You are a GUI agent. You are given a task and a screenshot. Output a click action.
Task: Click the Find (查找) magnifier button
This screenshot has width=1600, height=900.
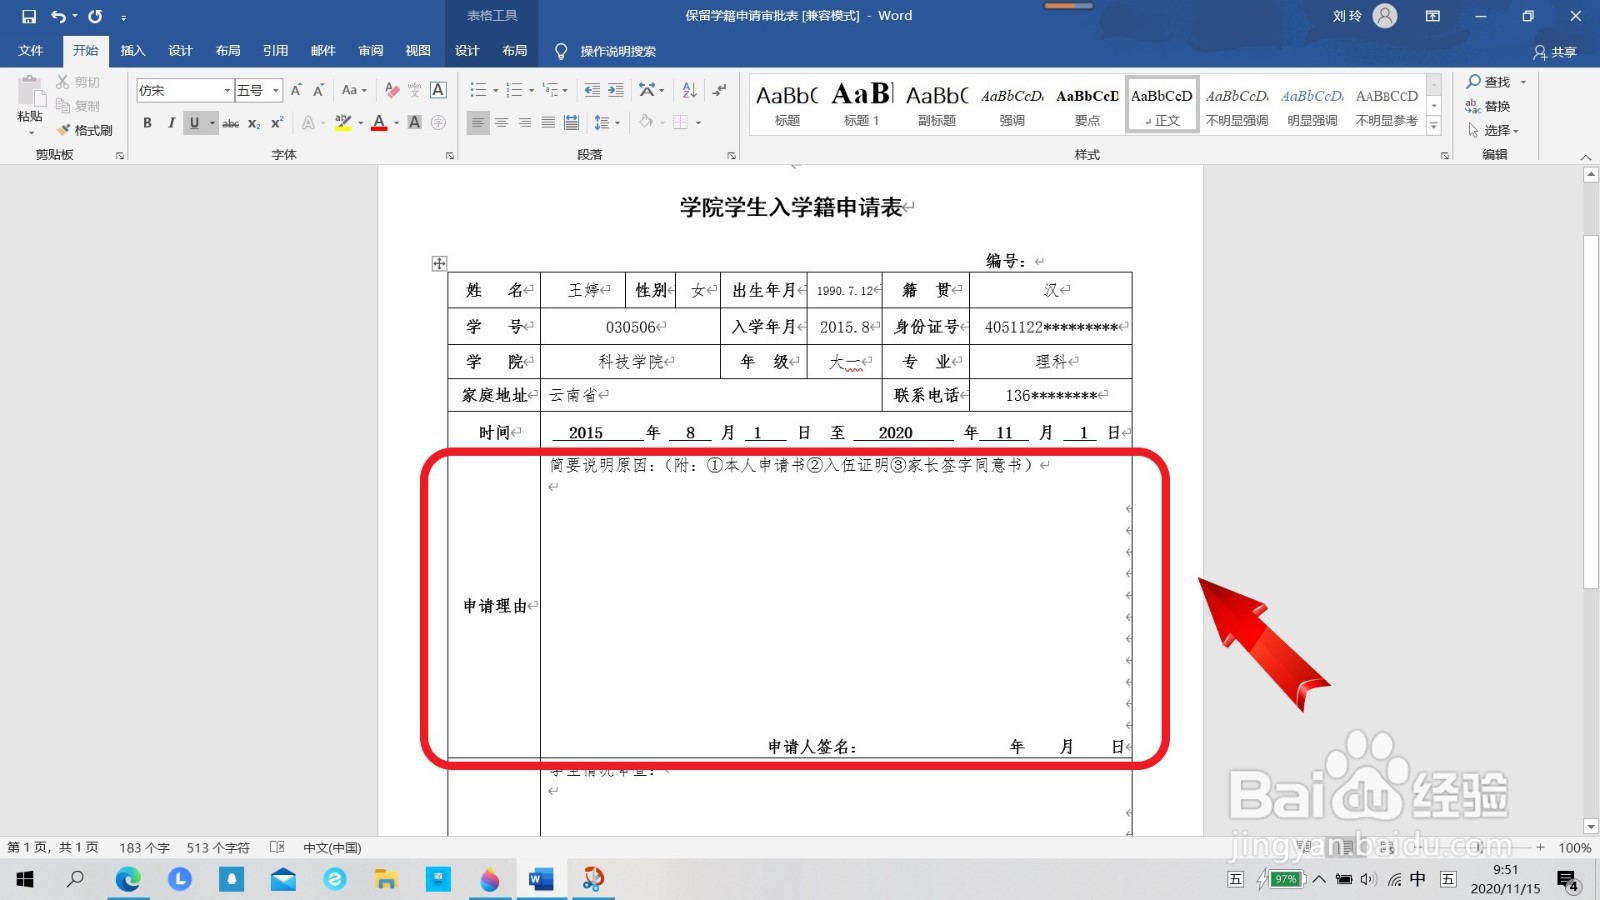click(1489, 82)
